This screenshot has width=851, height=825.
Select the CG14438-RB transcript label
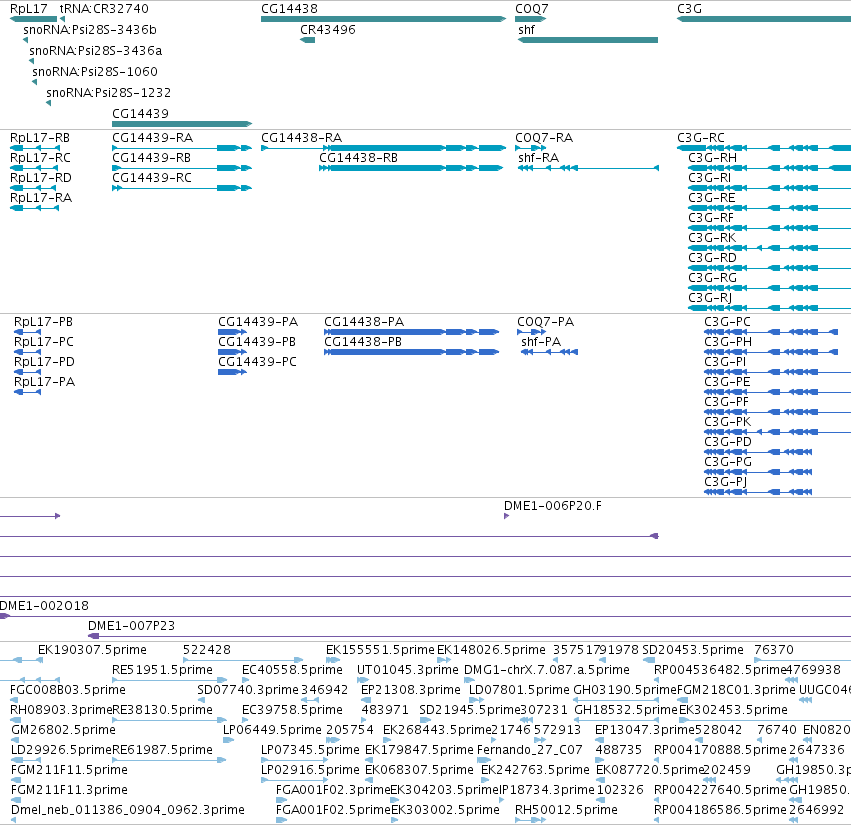point(358,158)
